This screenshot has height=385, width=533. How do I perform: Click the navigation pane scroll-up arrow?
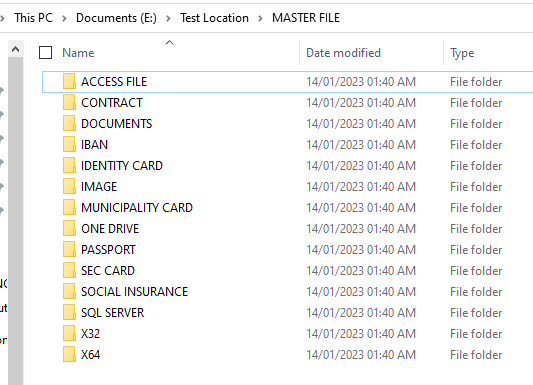click(15, 50)
